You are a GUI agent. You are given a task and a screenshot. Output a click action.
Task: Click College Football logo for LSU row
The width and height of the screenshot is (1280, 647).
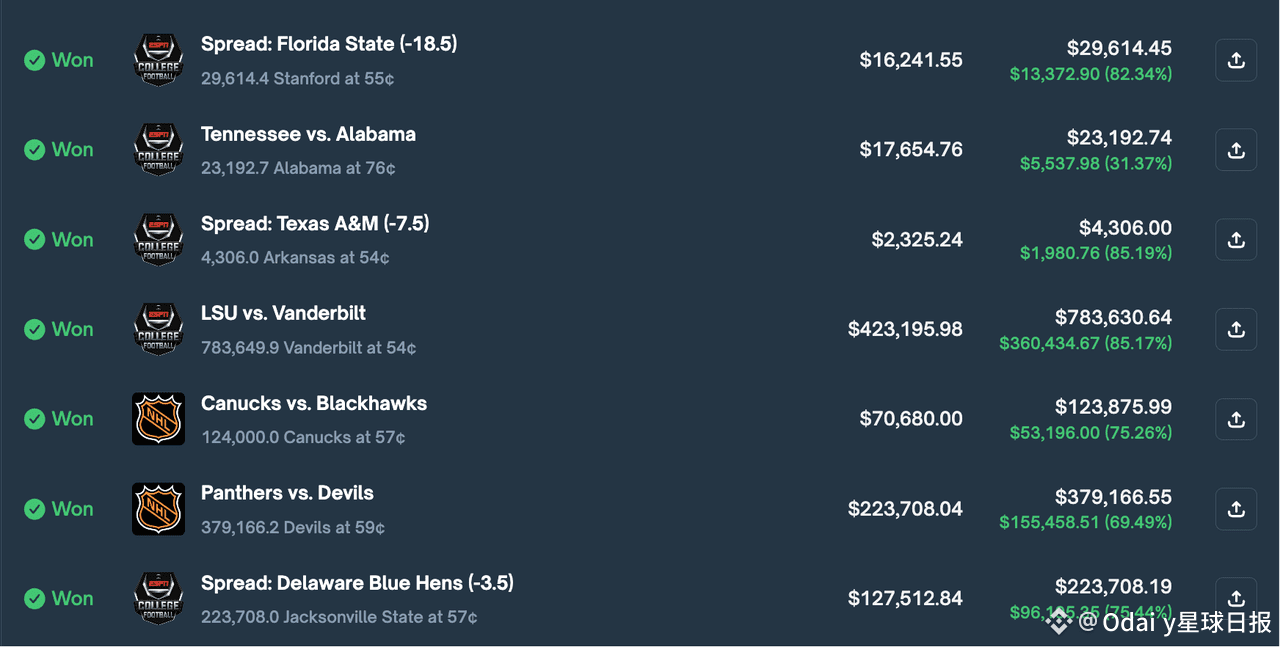158,329
